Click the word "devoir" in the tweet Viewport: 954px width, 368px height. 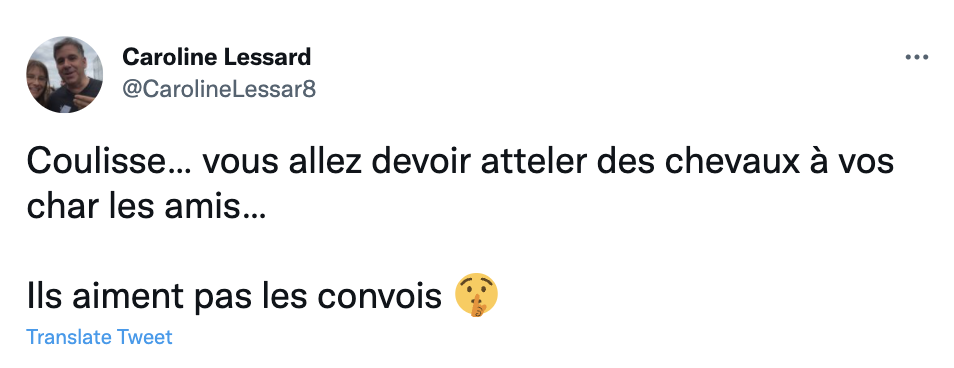[420, 162]
